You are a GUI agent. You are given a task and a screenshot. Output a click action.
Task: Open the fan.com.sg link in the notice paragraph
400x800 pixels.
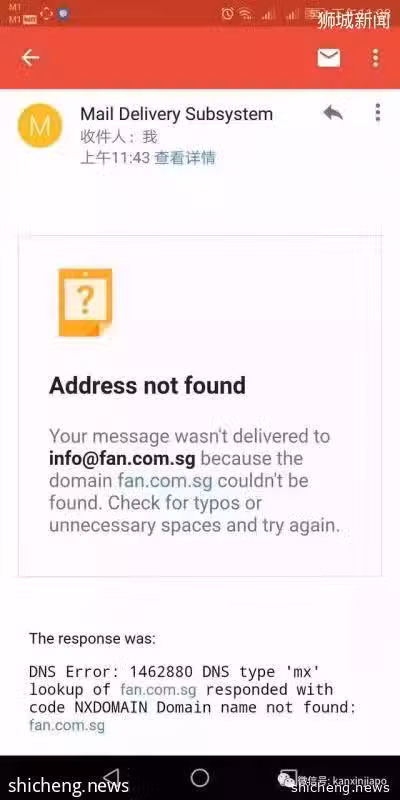coord(165,481)
